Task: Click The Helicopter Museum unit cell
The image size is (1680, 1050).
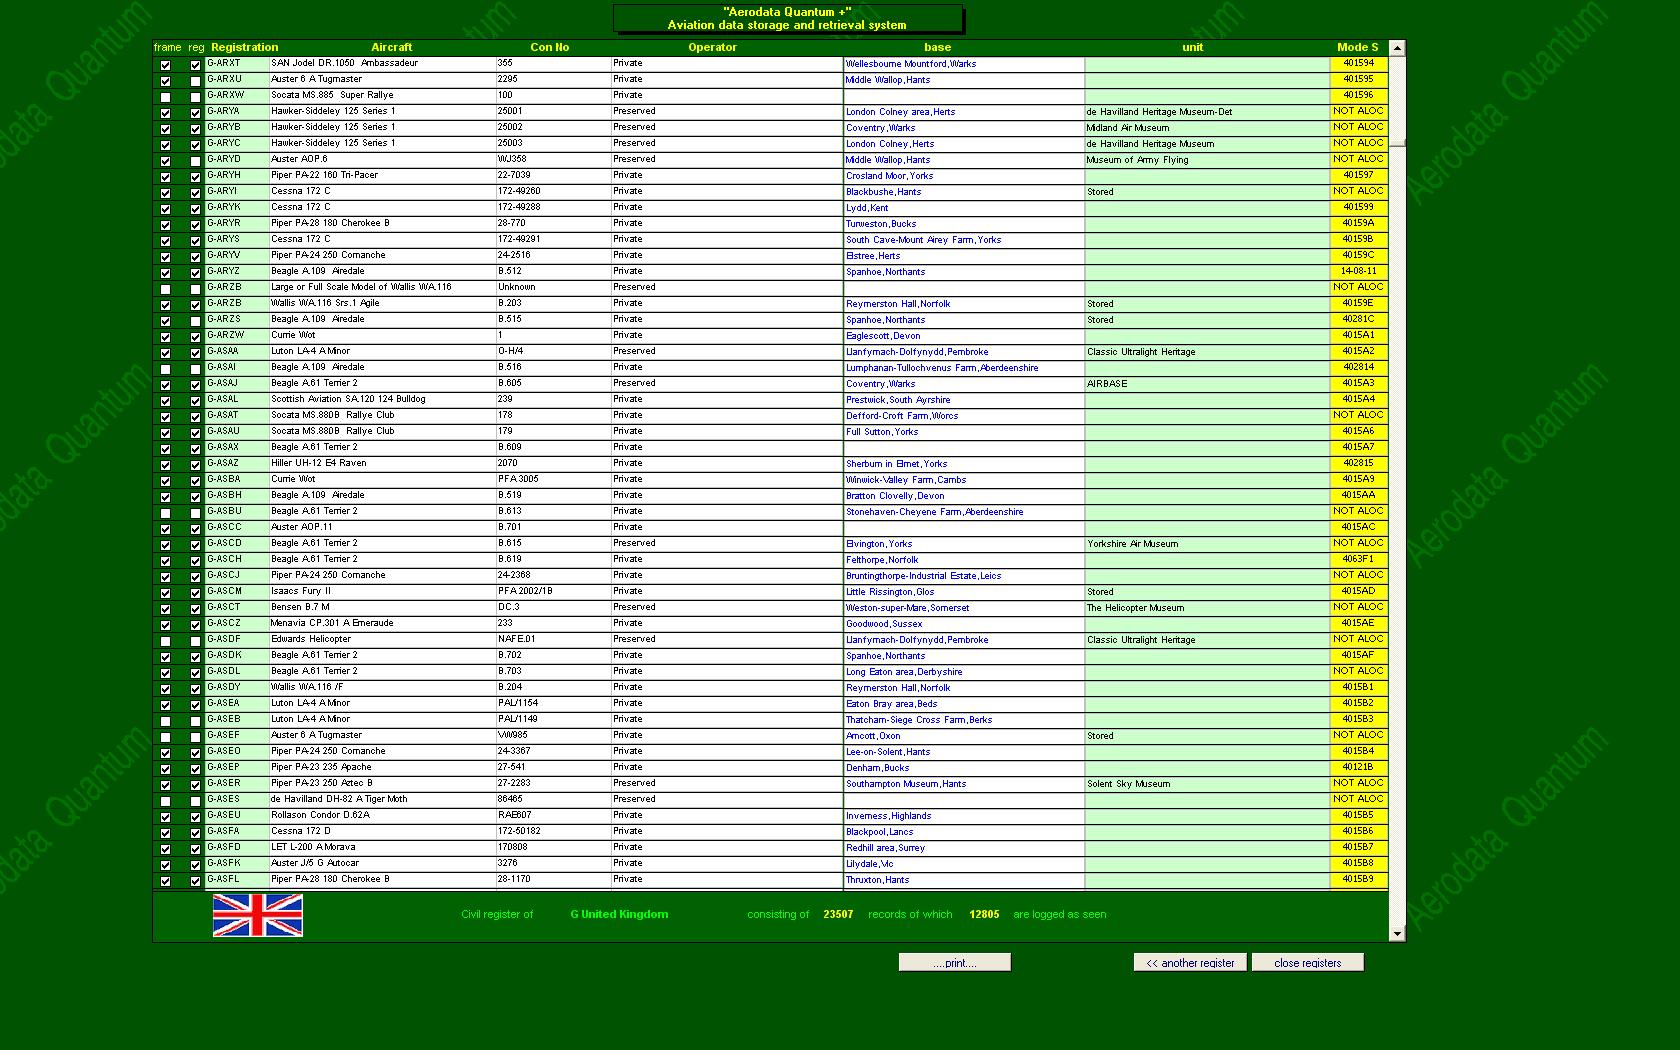Action: tap(1207, 608)
